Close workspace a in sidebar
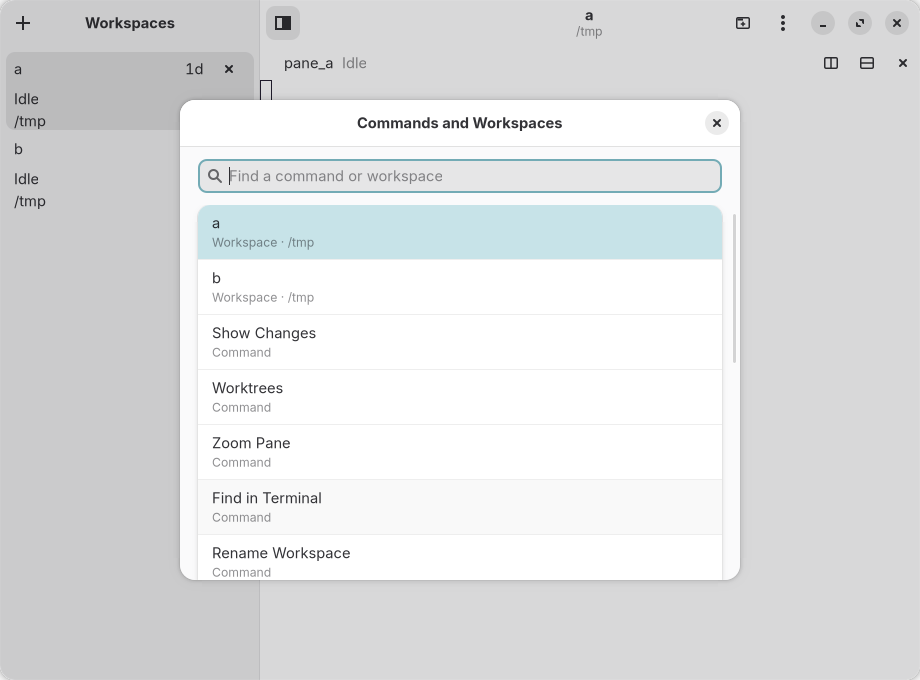 229,69
